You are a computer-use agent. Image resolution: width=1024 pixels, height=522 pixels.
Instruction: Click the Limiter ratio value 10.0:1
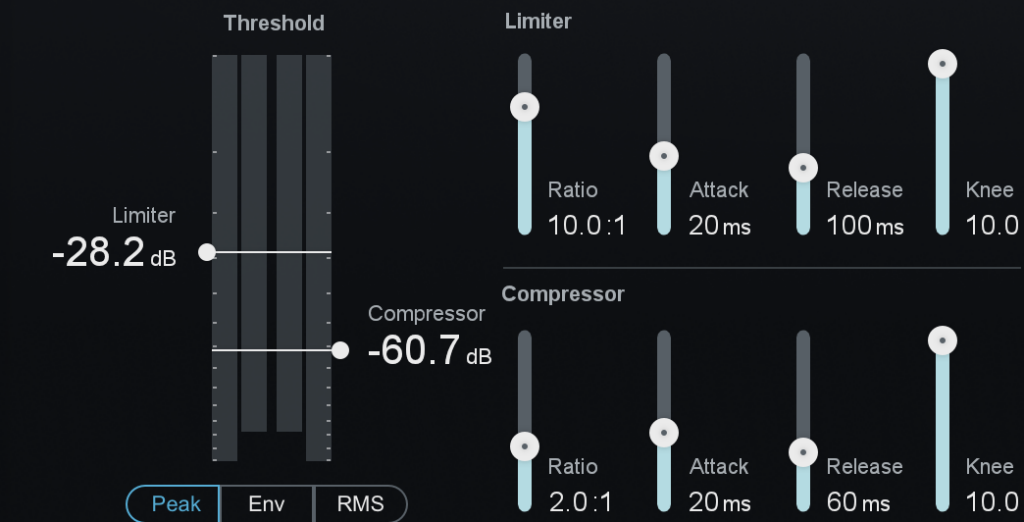(586, 226)
